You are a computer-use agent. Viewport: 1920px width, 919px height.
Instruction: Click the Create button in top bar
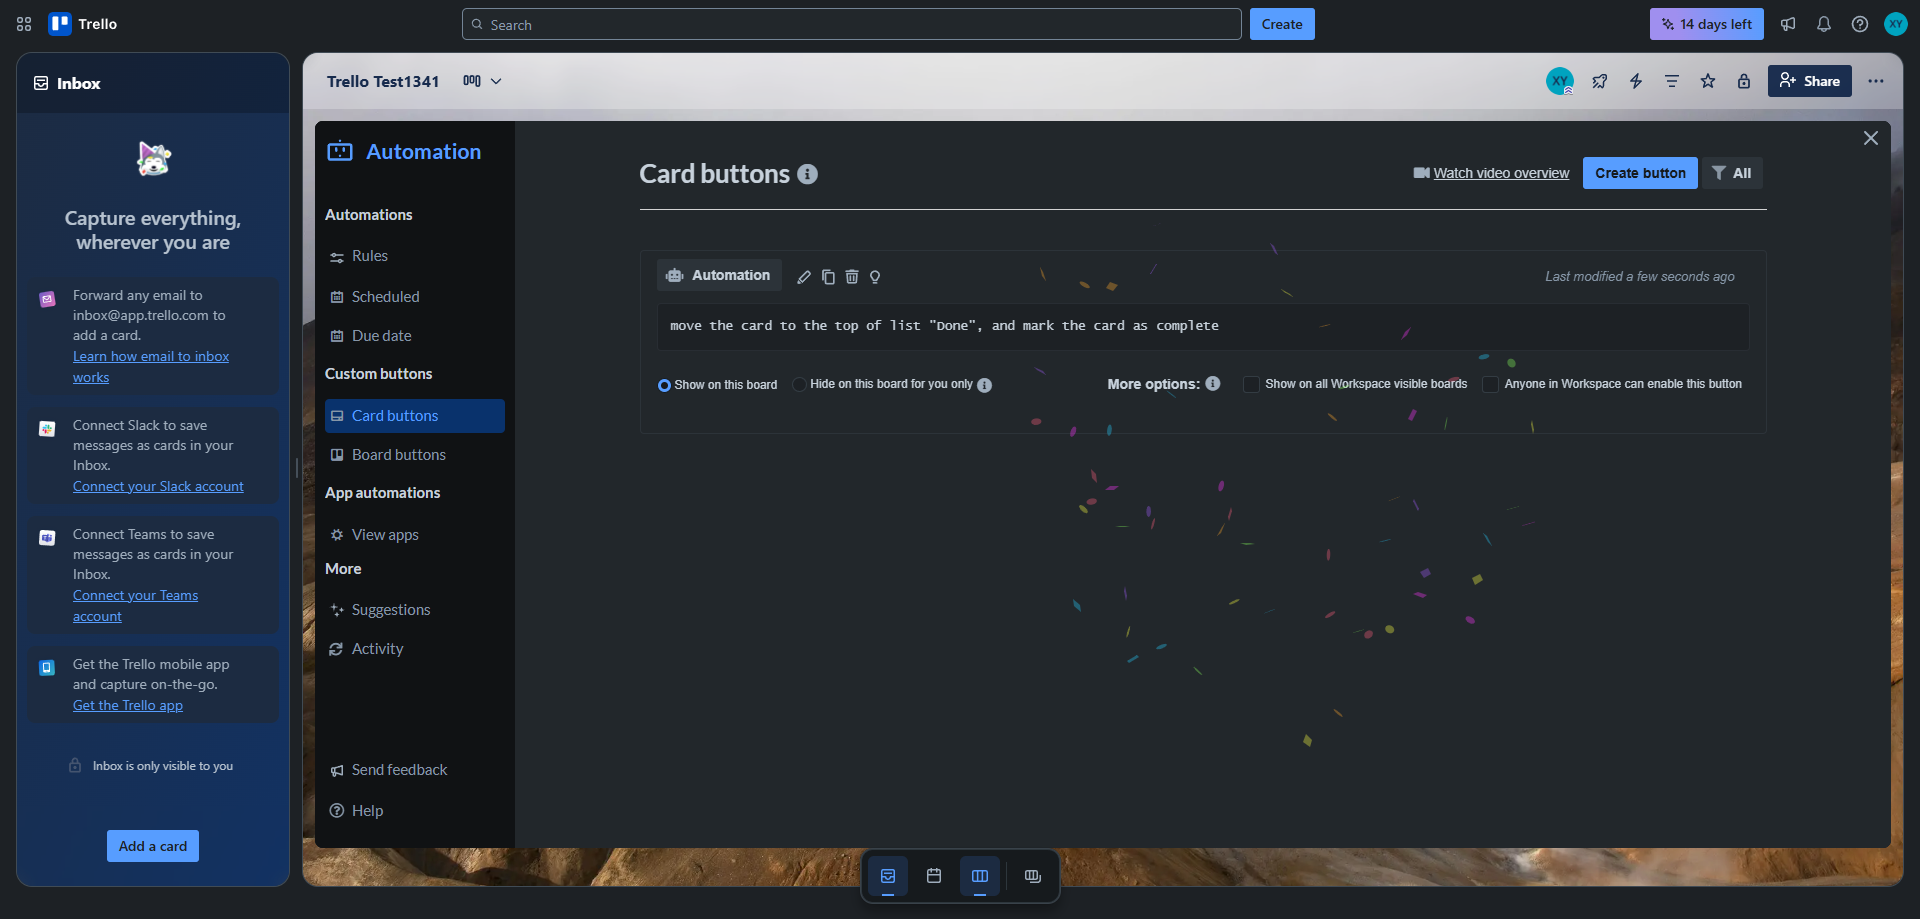coord(1282,24)
